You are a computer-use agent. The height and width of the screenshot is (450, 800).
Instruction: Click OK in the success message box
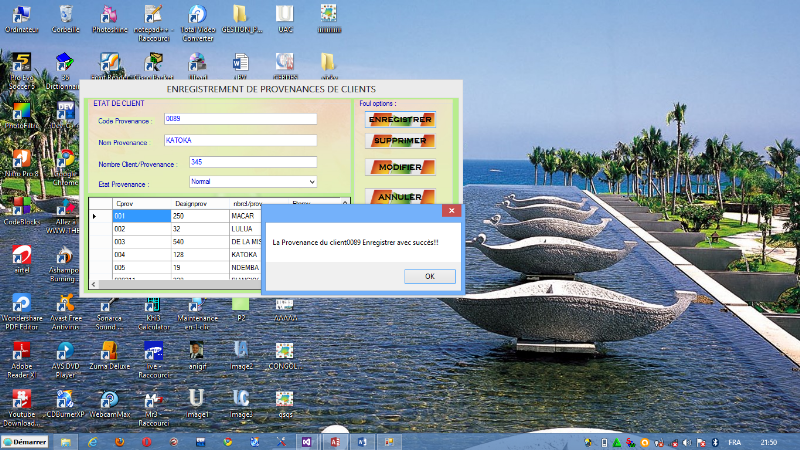click(429, 276)
